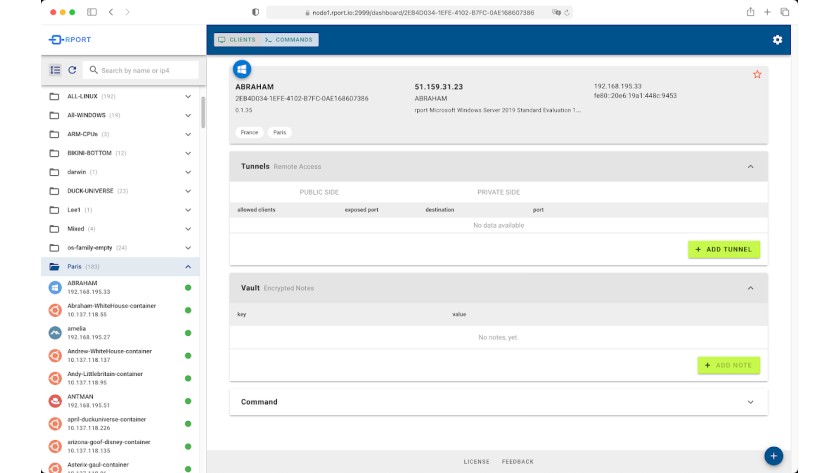Screen dimensions: 840x473
Task: Click the Ubuntu icon for april-duckuniverse-container
Action: (55, 424)
